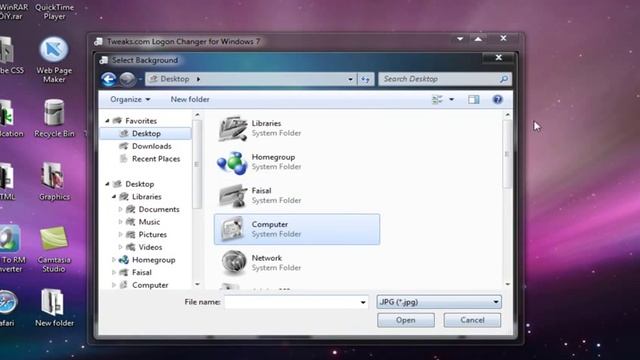Open Camtasia Studio desktop icon
The image size is (640, 360).
pos(54,249)
